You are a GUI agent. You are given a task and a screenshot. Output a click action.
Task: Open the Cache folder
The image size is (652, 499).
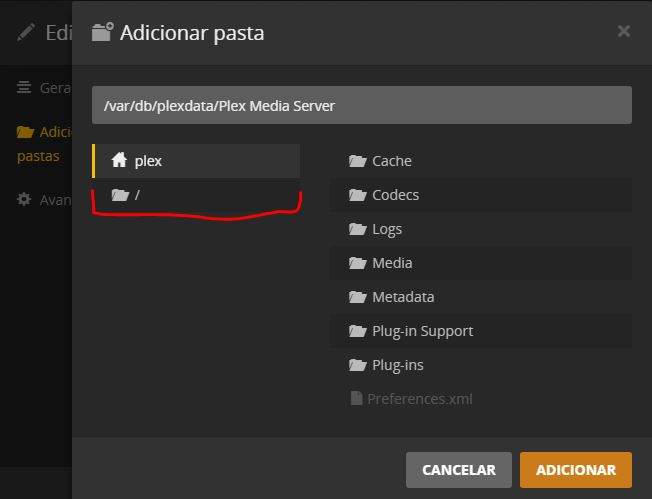tap(391, 161)
